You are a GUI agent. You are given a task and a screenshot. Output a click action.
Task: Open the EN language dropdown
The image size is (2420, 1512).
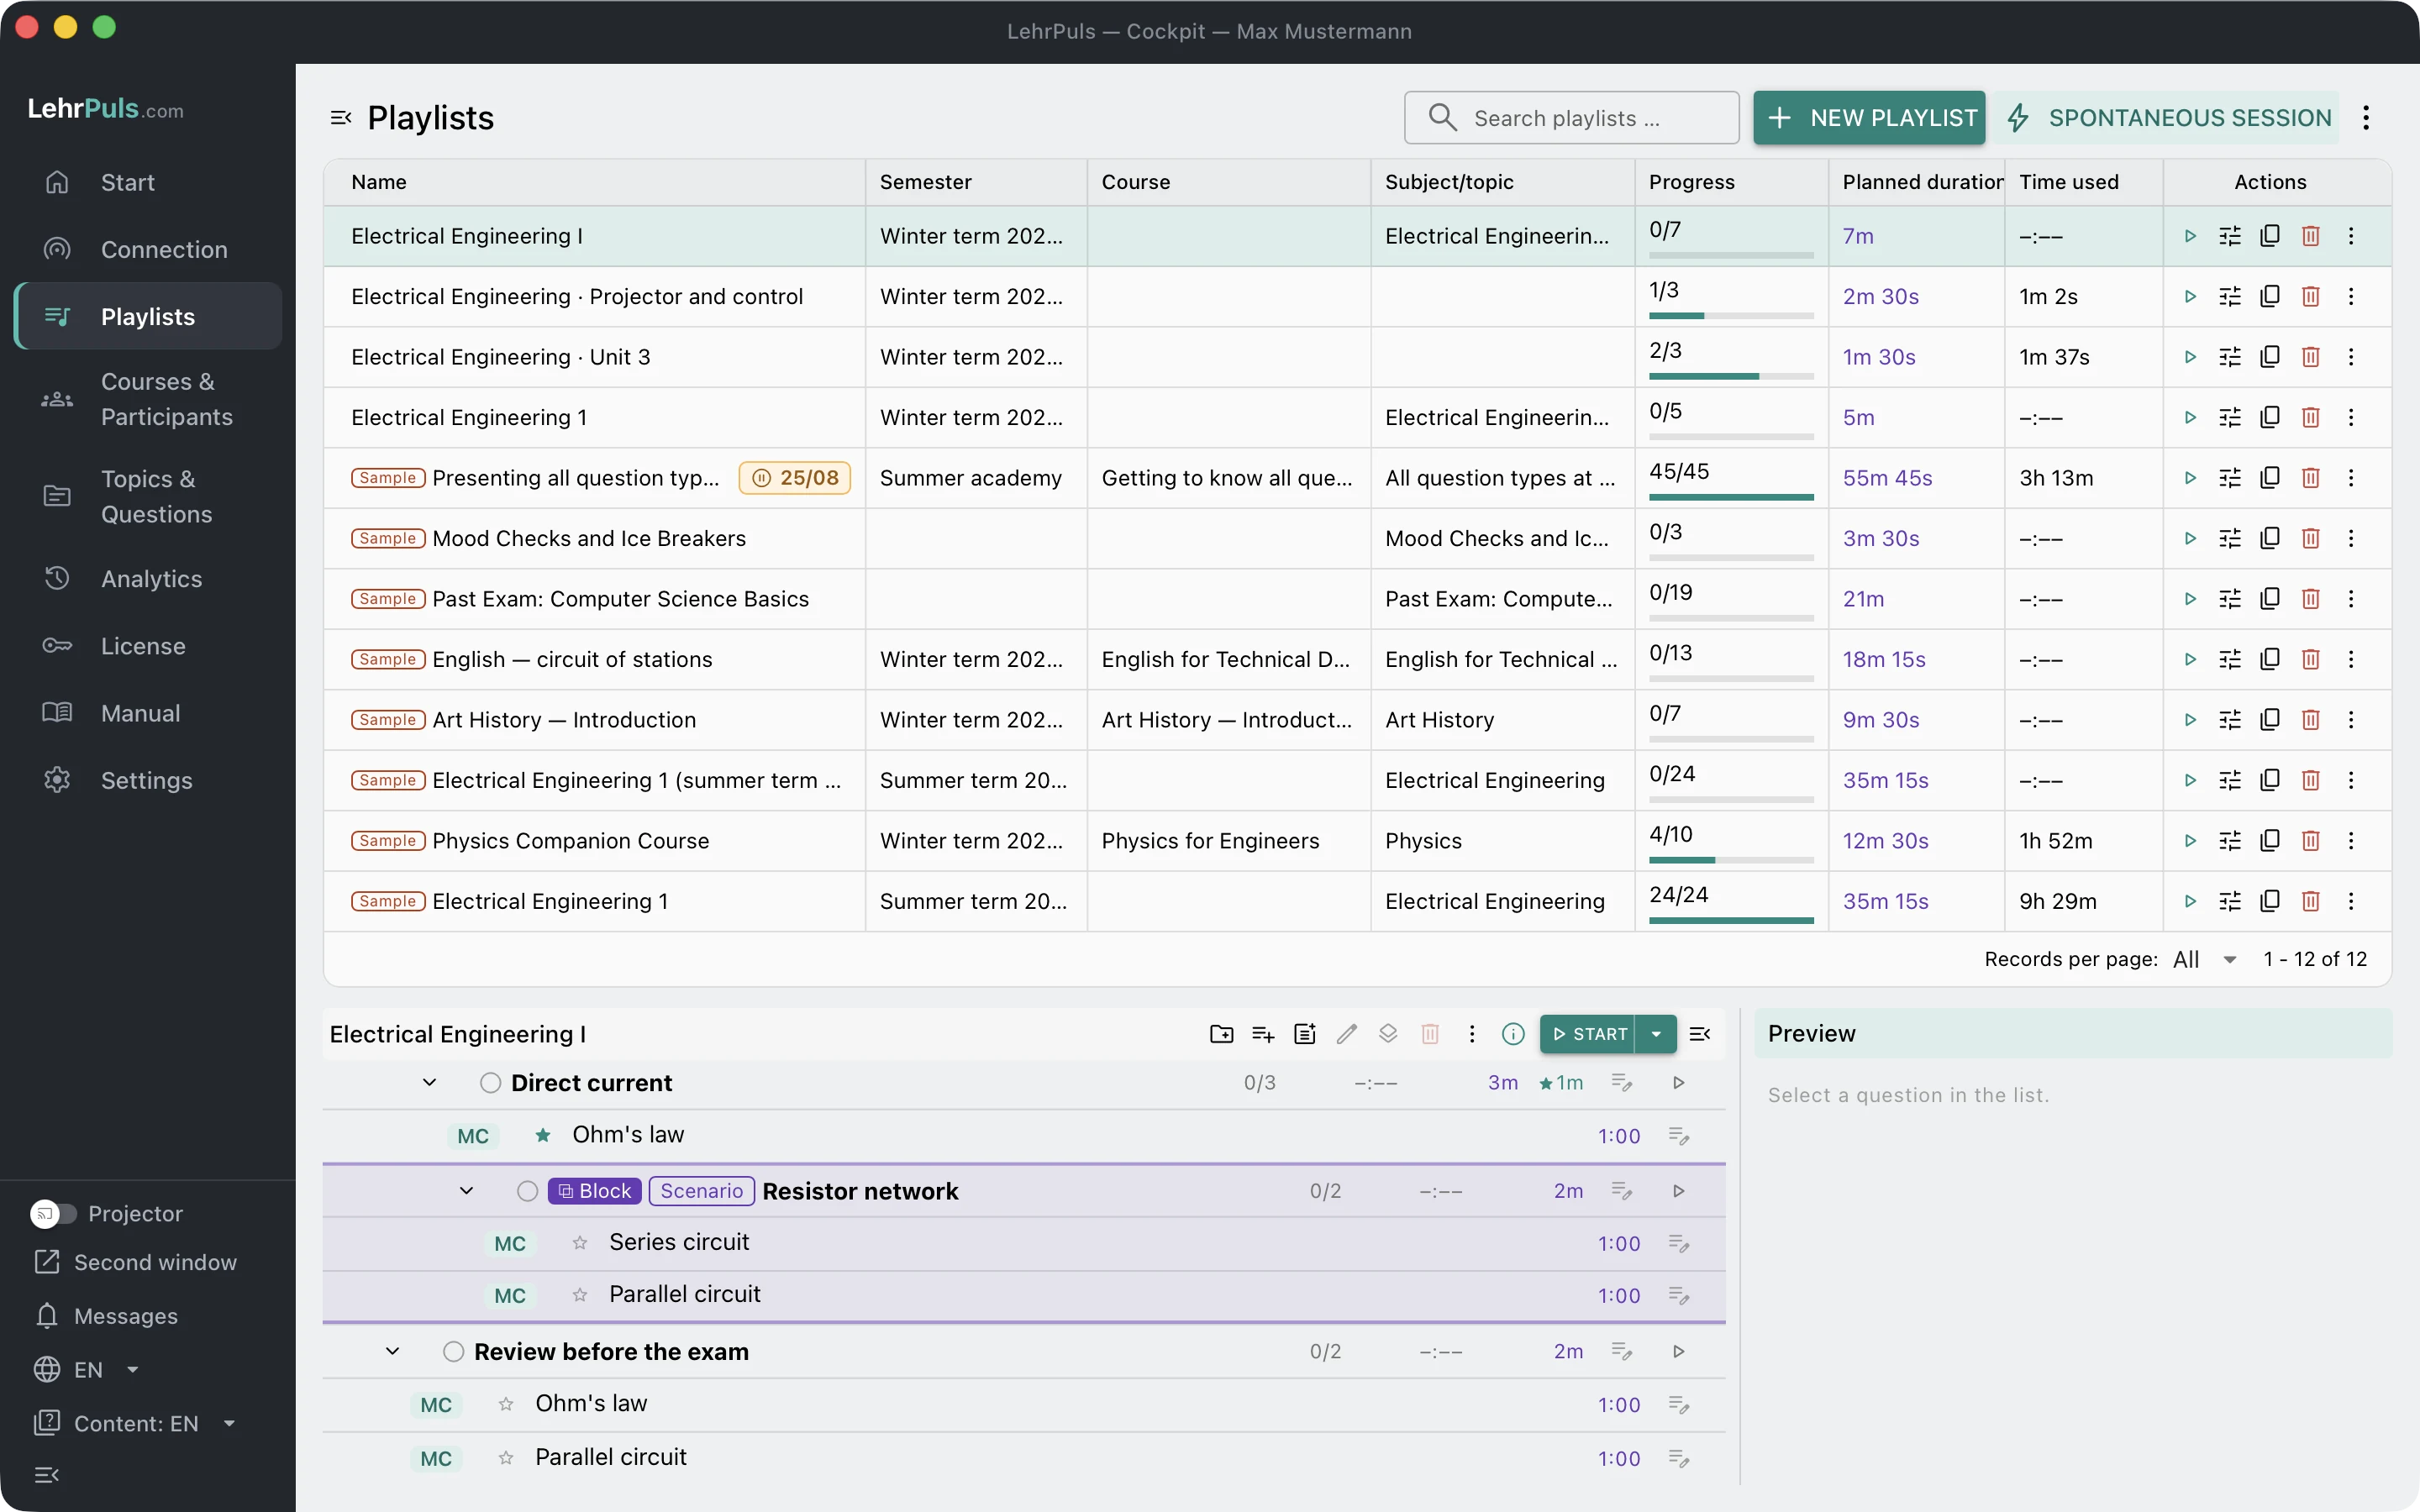tap(88, 1370)
